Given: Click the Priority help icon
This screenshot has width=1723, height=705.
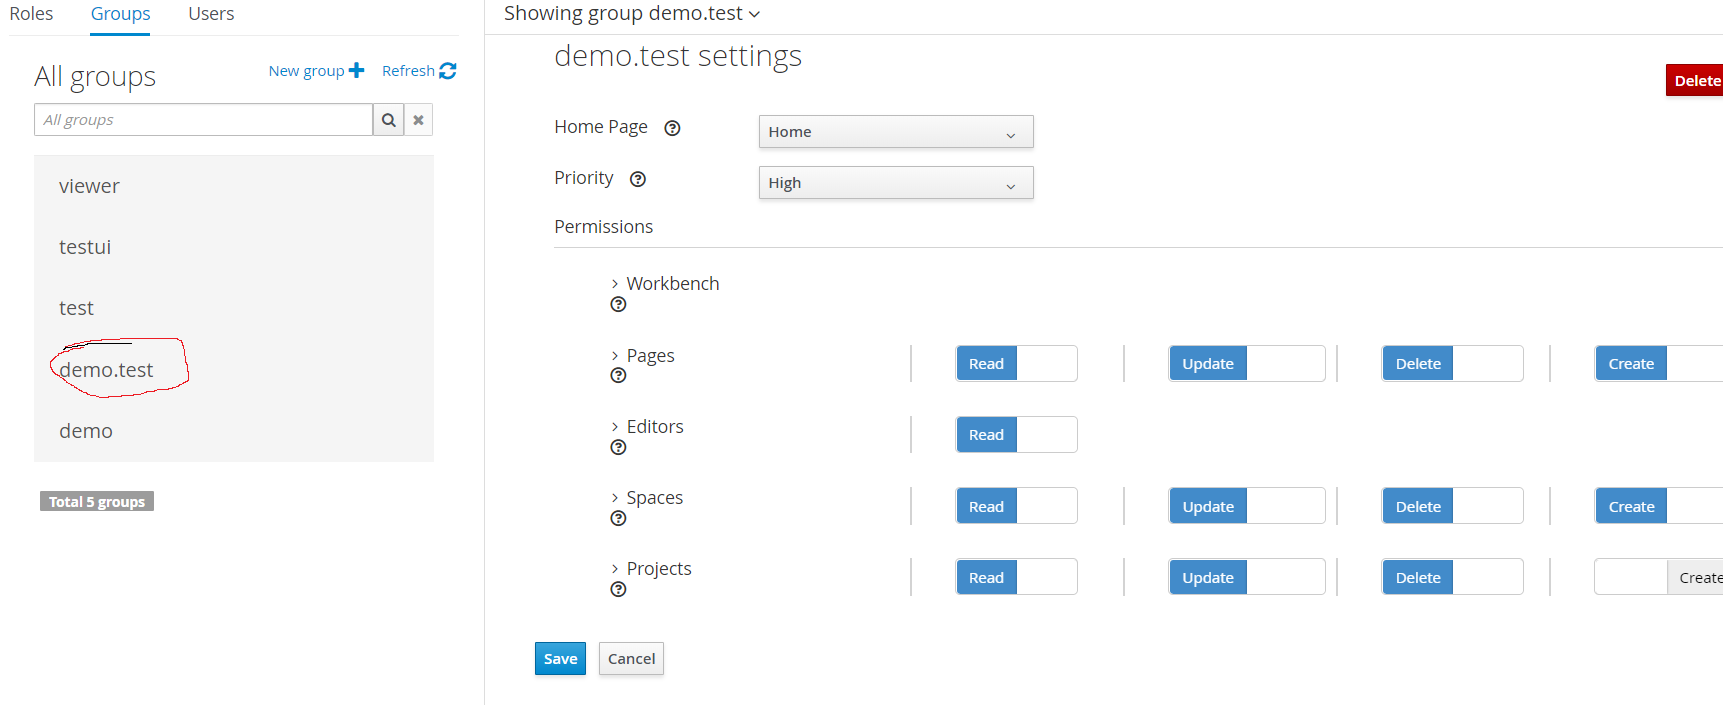Looking at the screenshot, I should coord(638,179).
